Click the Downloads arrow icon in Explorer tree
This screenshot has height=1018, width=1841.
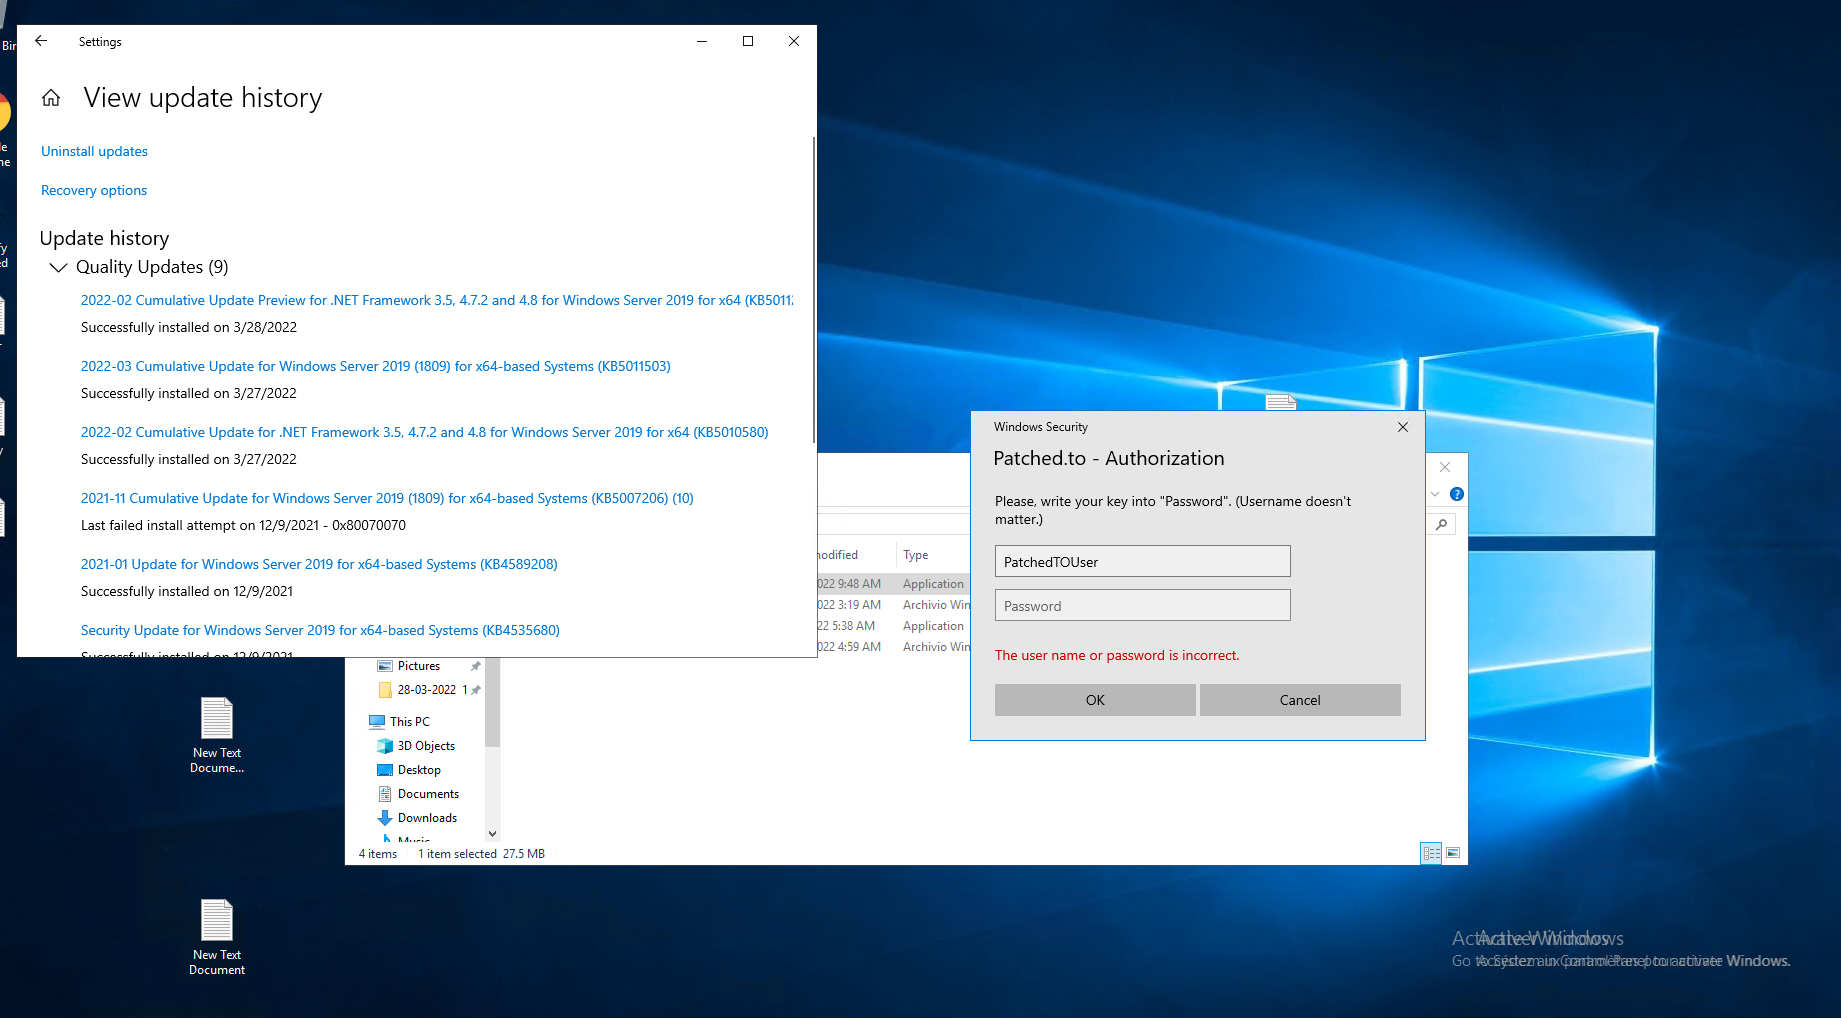(x=385, y=818)
